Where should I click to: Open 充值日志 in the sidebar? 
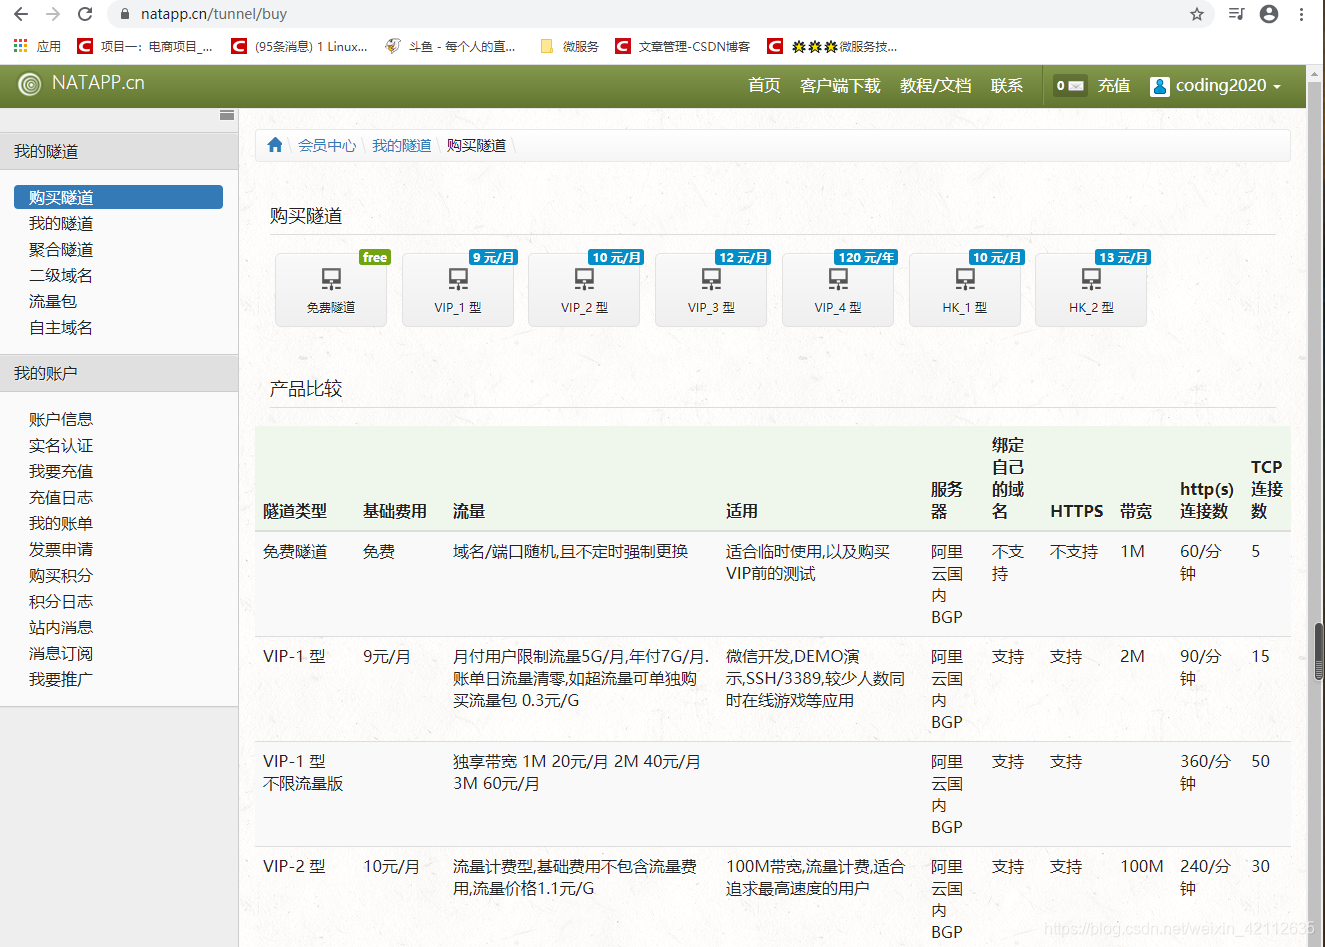tap(61, 497)
